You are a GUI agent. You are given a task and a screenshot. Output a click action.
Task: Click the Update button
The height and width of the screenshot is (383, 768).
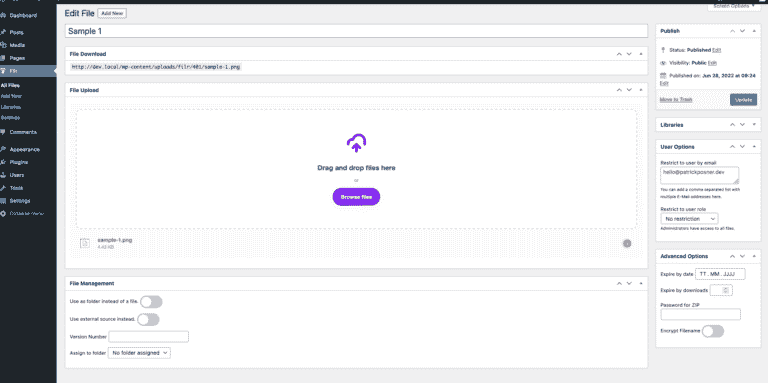[743, 99]
